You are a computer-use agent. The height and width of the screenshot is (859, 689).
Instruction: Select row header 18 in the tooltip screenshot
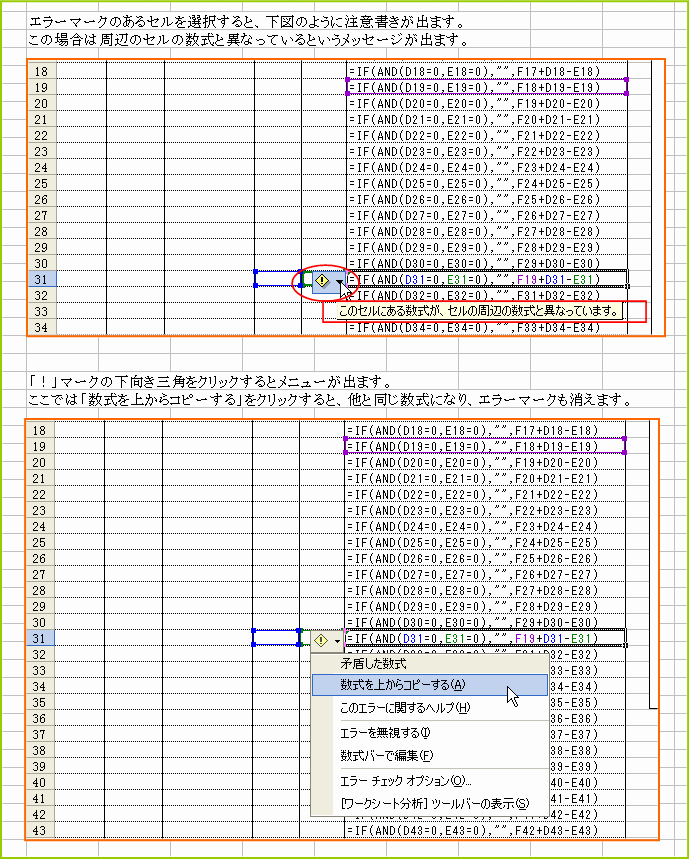click(x=42, y=72)
